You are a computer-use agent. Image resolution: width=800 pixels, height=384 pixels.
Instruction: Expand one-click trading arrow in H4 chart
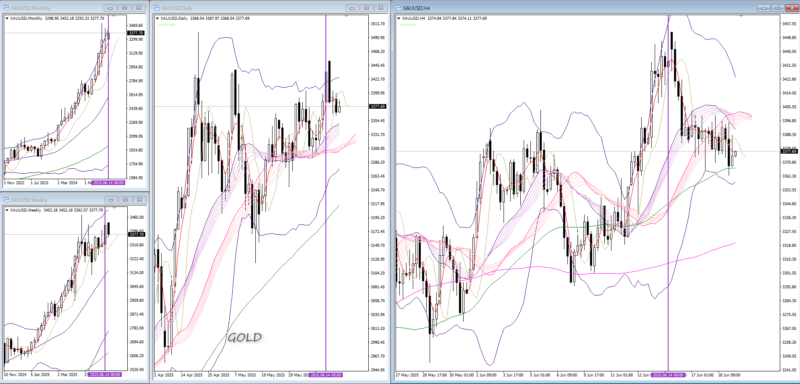pyautogui.click(x=398, y=18)
